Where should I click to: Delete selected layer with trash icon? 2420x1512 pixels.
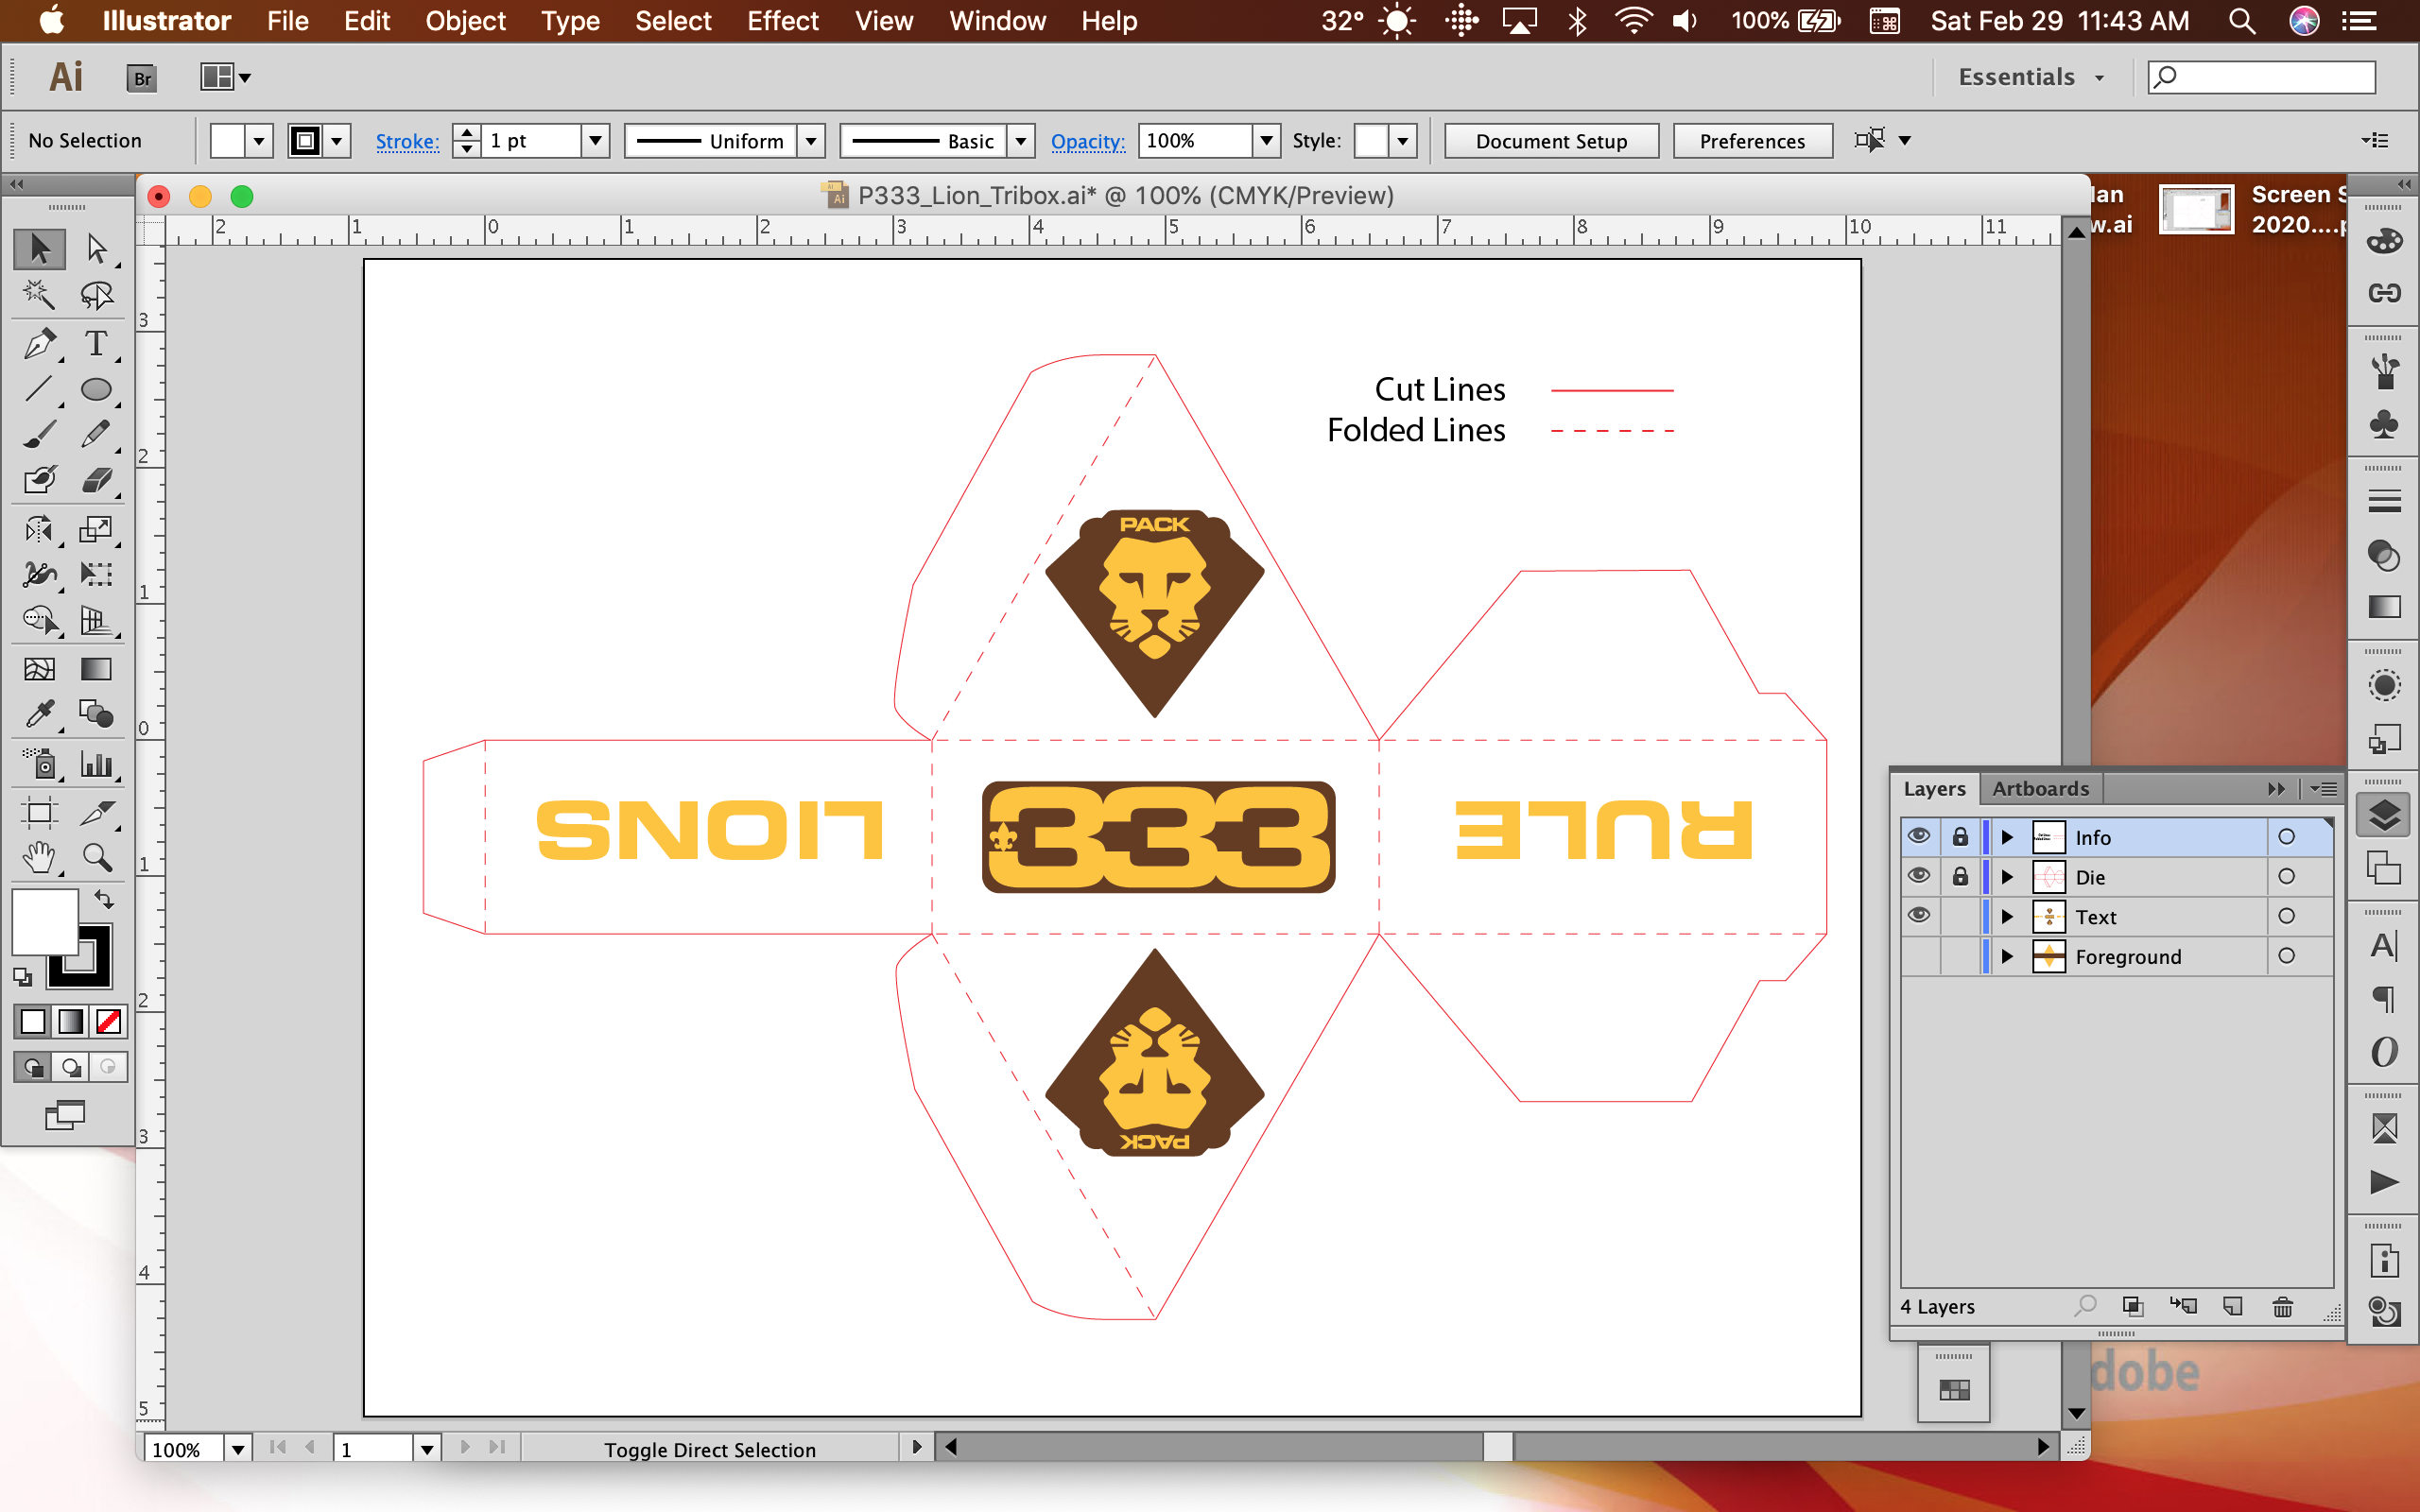[2282, 1306]
